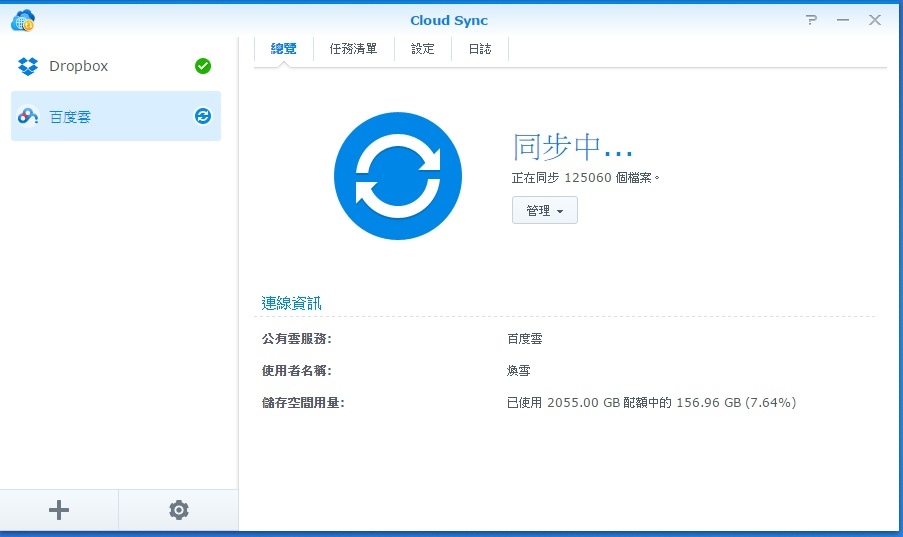The width and height of the screenshot is (903, 537).
Task: Click 百度雲 syncing status icon
Action: [203, 116]
